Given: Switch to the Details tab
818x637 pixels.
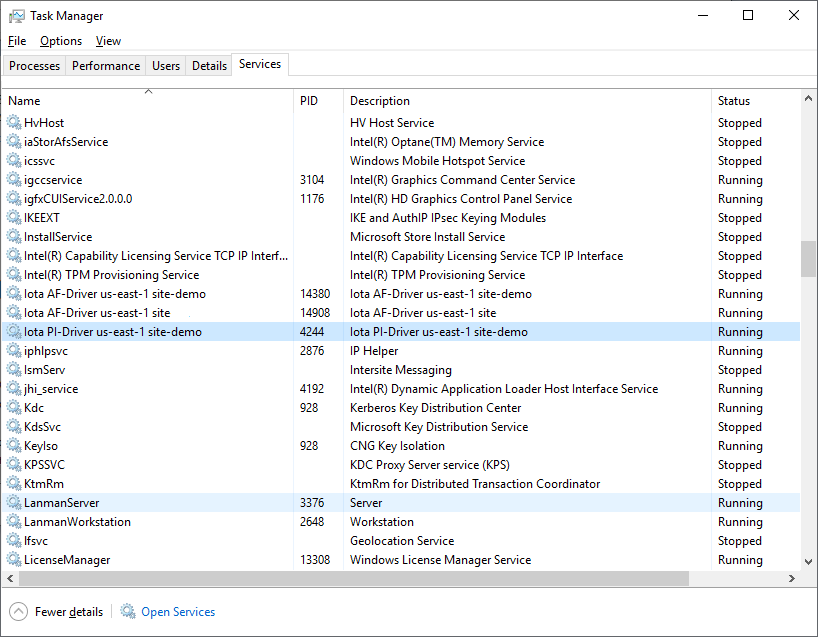Looking at the screenshot, I should point(209,66).
